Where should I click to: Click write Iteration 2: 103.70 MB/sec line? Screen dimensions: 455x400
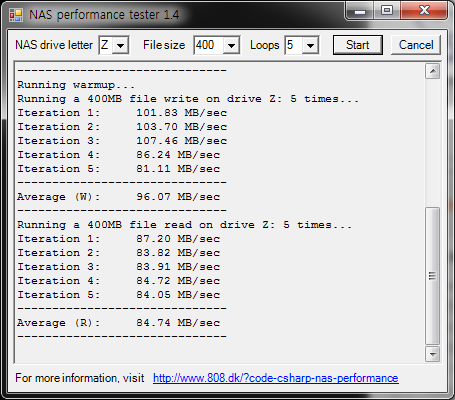[x=122, y=127]
